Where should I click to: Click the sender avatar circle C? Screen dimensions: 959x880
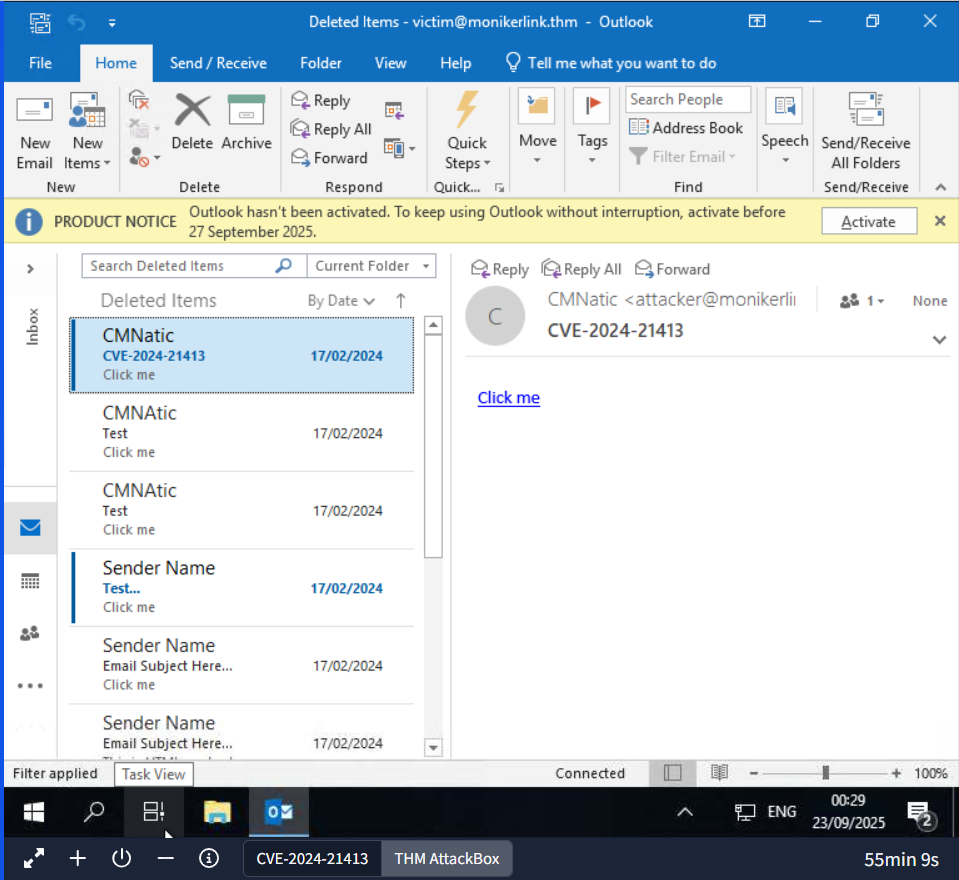495,316
